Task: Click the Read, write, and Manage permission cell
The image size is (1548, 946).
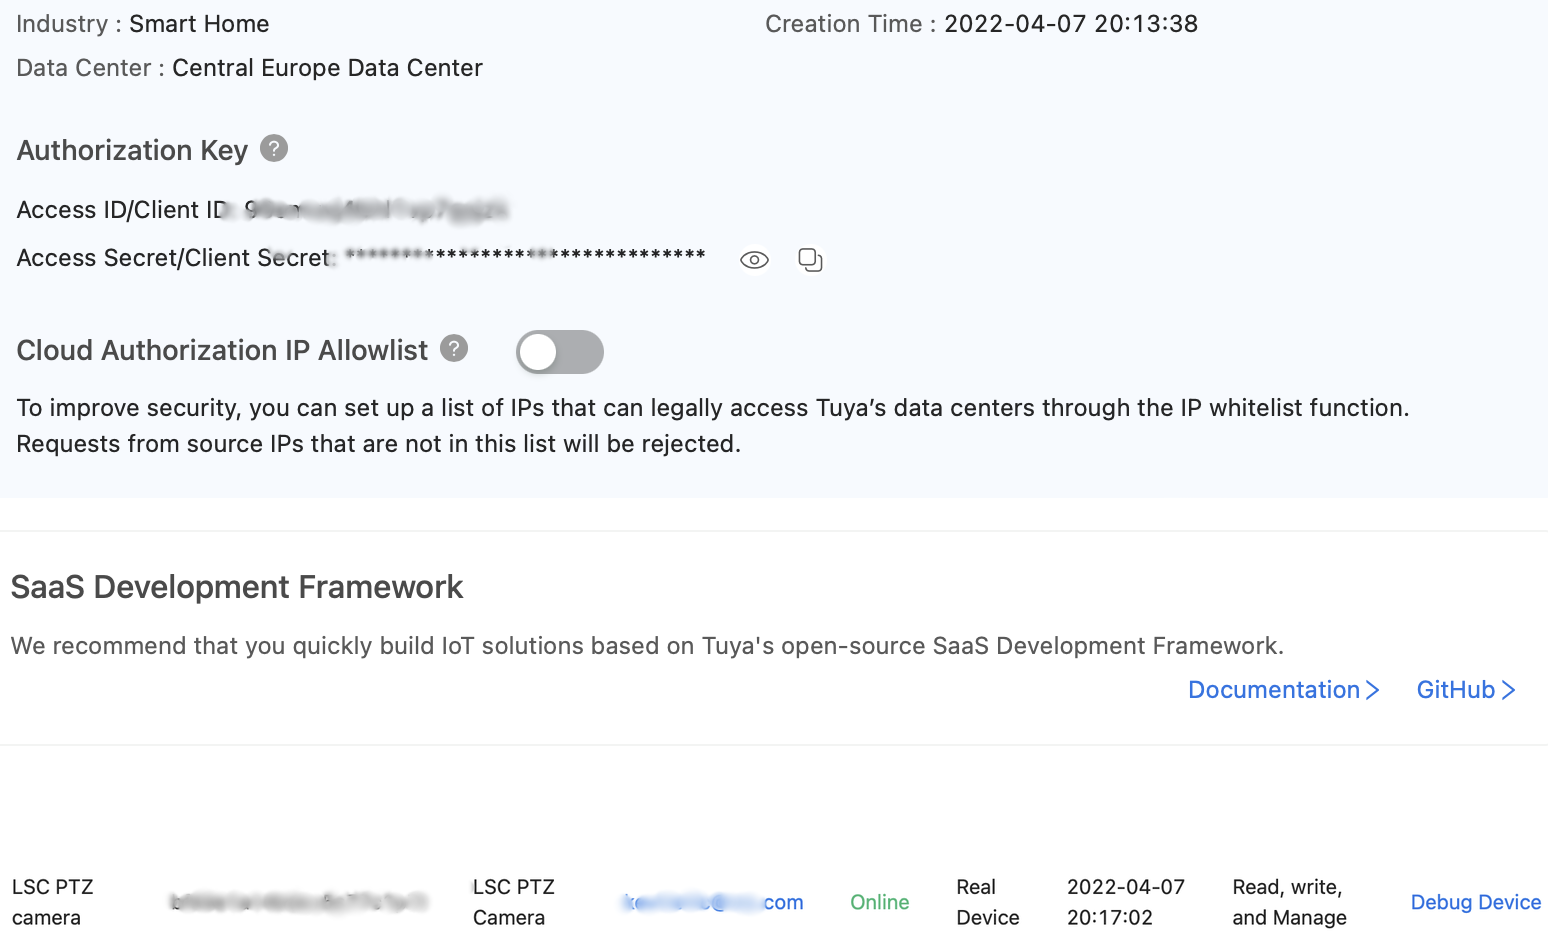Action: tap(1290, 902)
